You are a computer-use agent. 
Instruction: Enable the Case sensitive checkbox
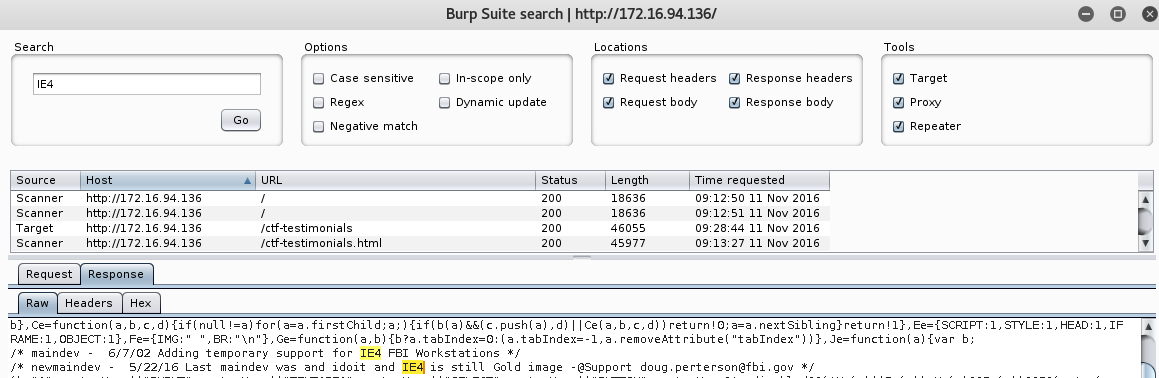319,78
